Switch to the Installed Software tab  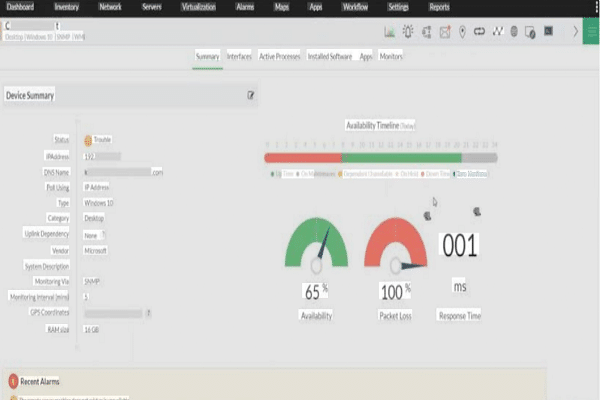coord(330,57)
